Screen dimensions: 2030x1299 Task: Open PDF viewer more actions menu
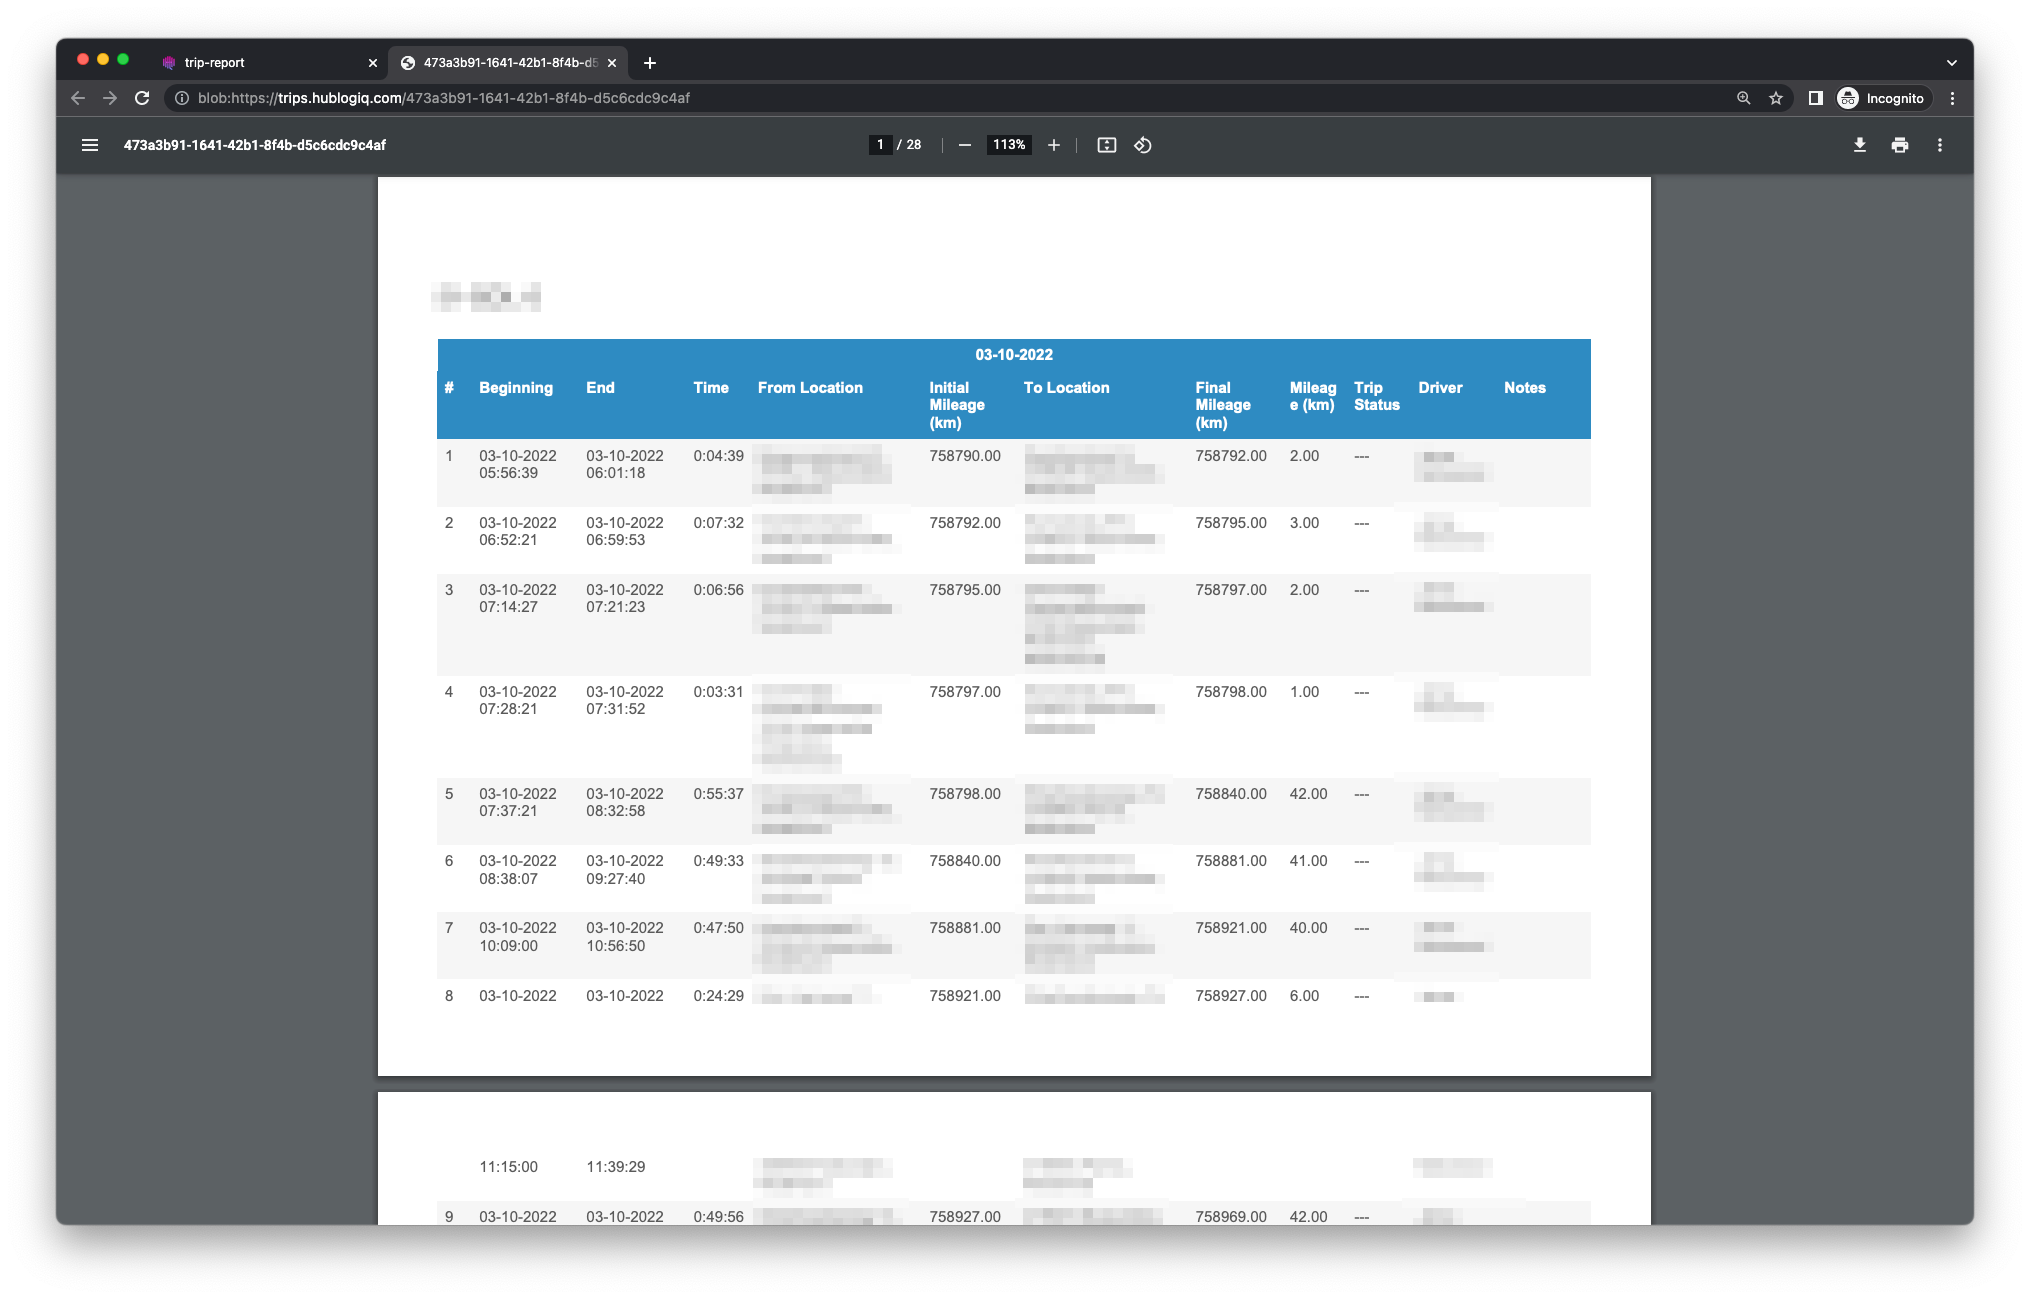tap(1939, 145)
